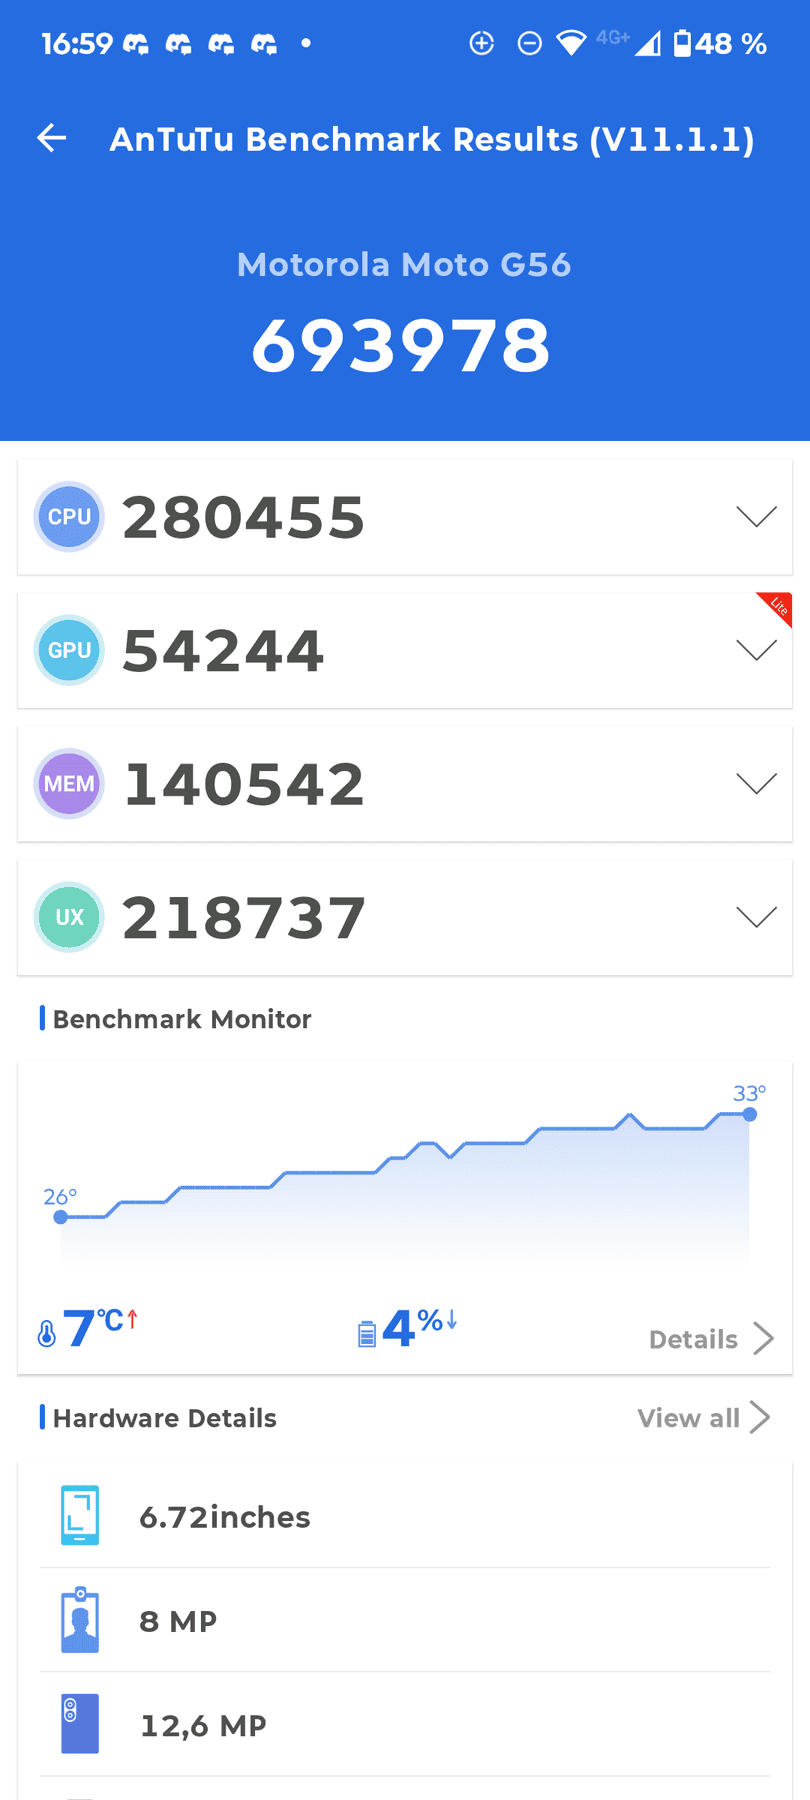The height and width of the screenshot is (1800, 810).
Task: Tap the battery 48 % status indicator
Action: point(720,43)
